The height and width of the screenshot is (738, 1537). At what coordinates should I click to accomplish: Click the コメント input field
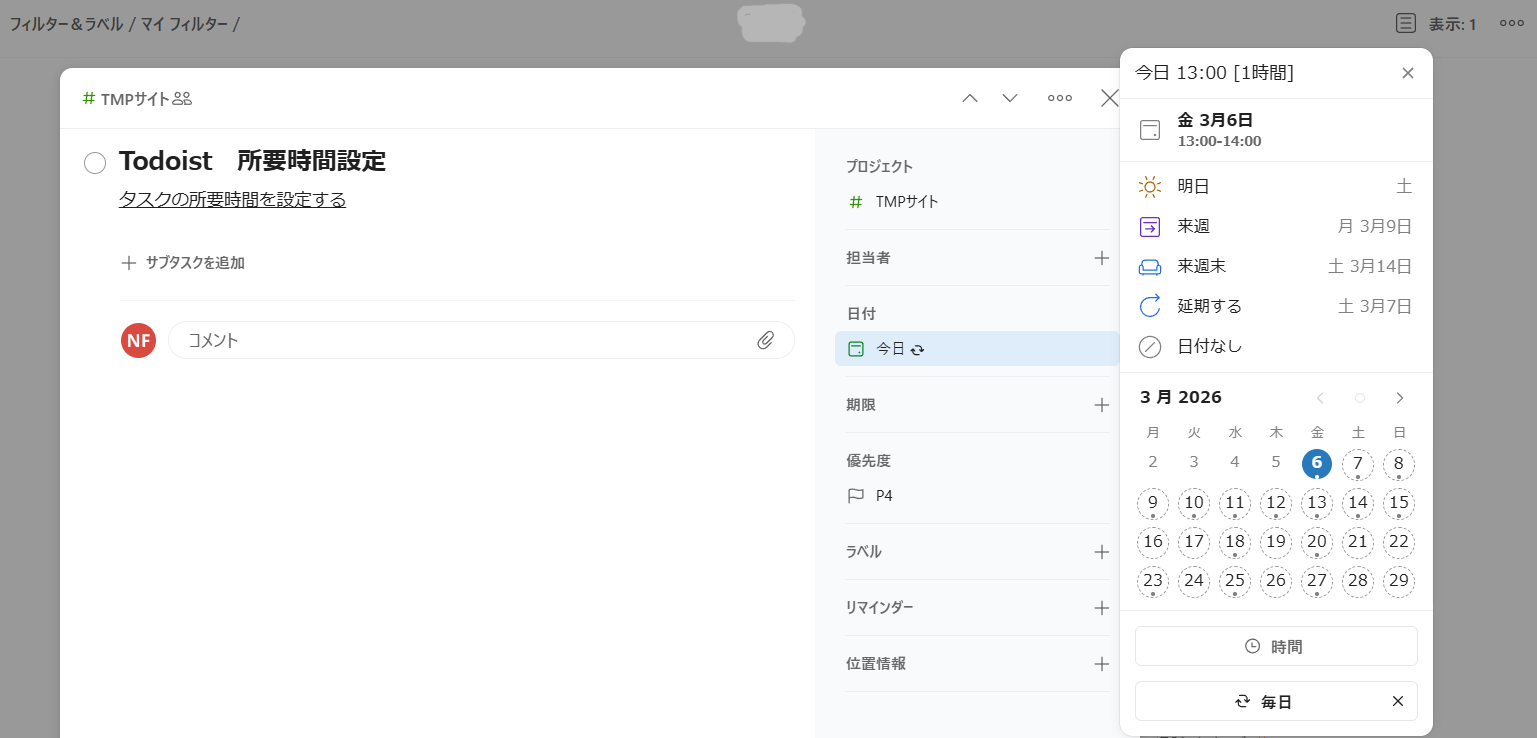click(460, 340)
